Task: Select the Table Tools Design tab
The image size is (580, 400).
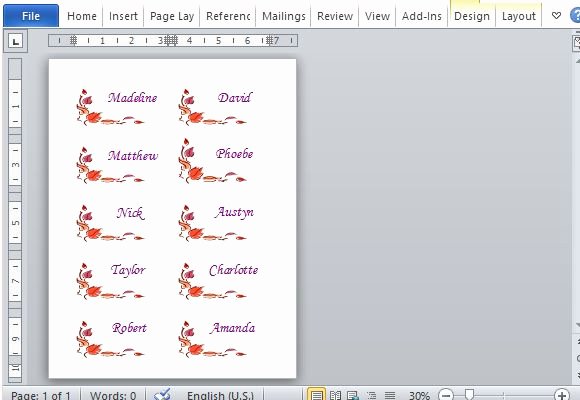Action: click(x=472, y=16)
